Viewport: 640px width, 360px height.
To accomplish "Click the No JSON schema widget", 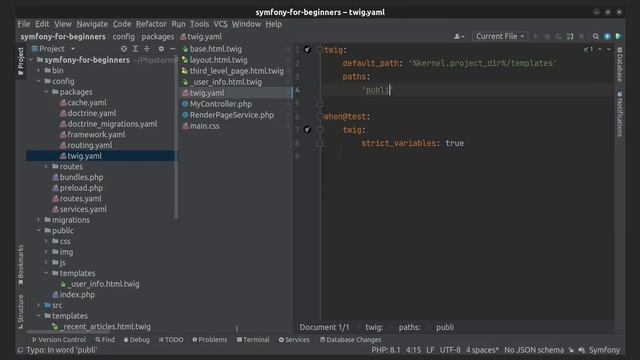I will click(533, 350).
